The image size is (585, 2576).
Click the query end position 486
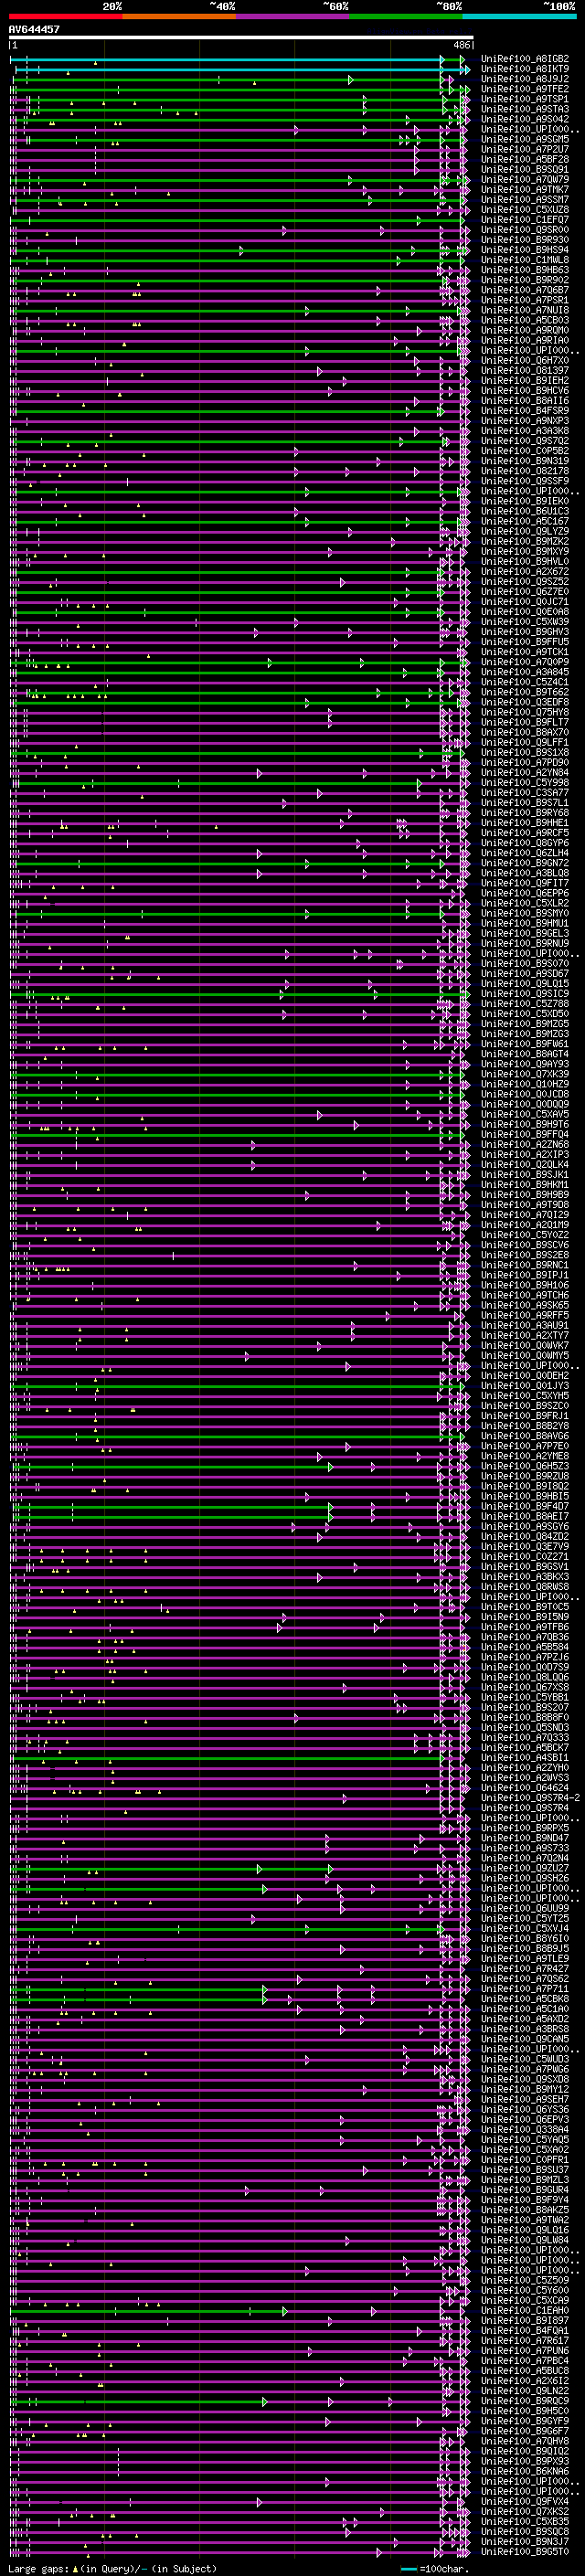coord(461,45)
